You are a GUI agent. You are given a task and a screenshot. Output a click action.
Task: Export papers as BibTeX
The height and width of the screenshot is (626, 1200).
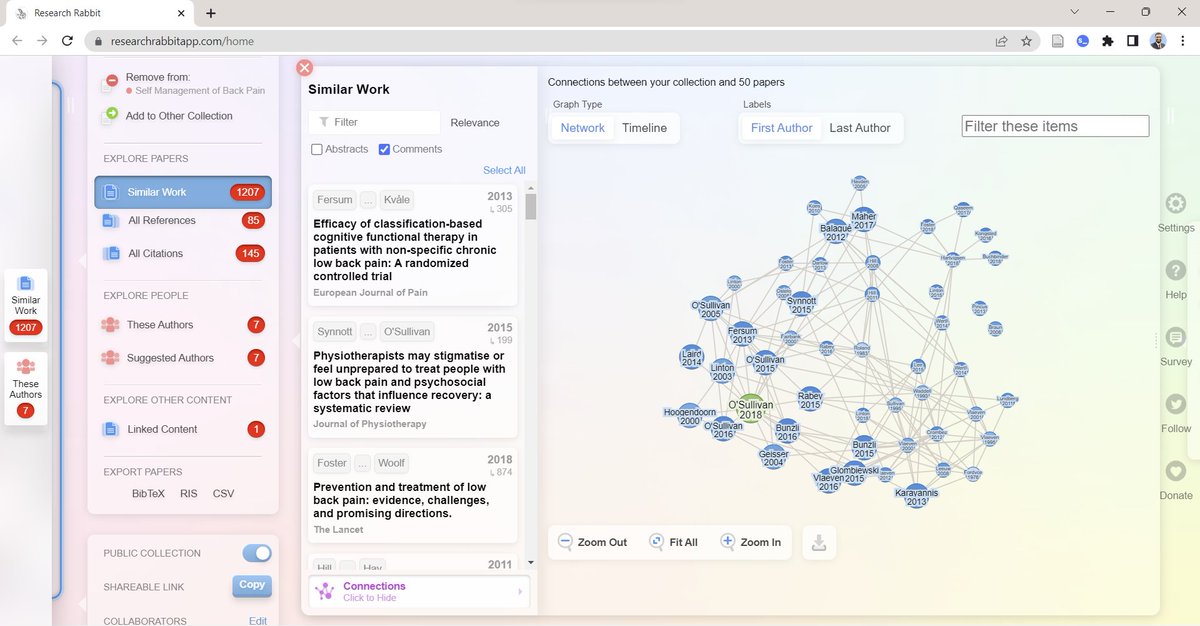pyautogui.click(x=148, y=493)
